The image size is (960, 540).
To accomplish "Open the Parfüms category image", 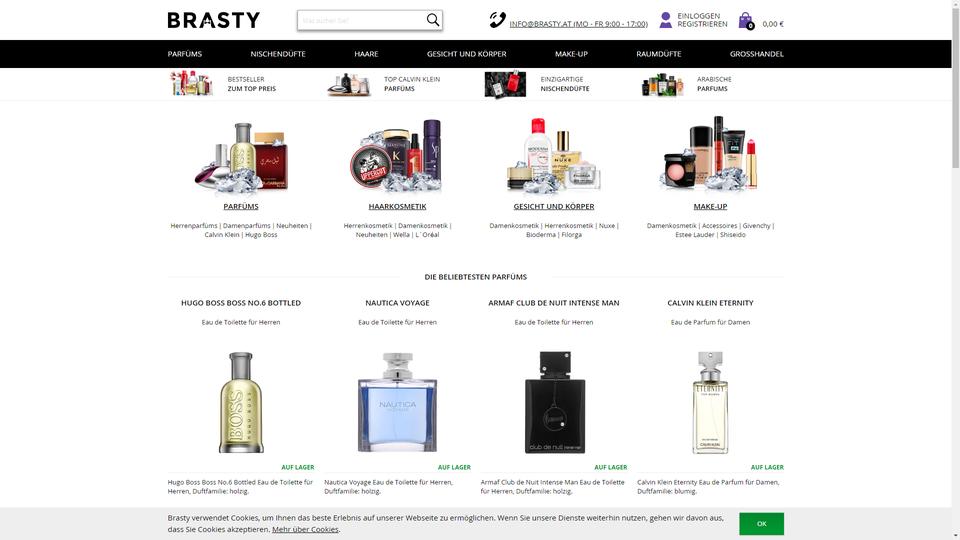I will coord(241,157).
